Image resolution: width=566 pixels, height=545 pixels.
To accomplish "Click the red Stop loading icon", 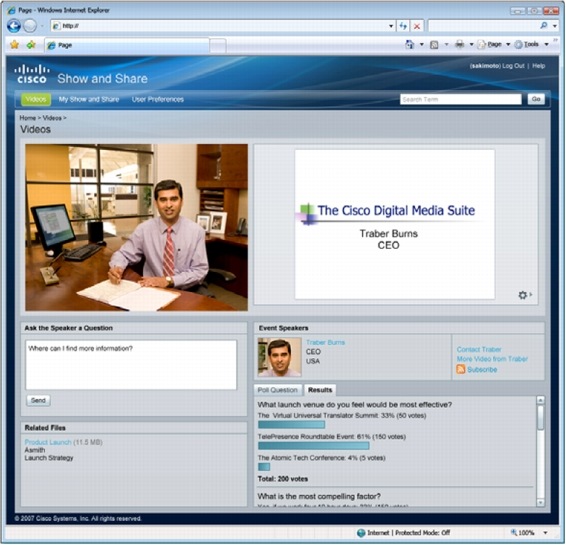I will (417, 26).
